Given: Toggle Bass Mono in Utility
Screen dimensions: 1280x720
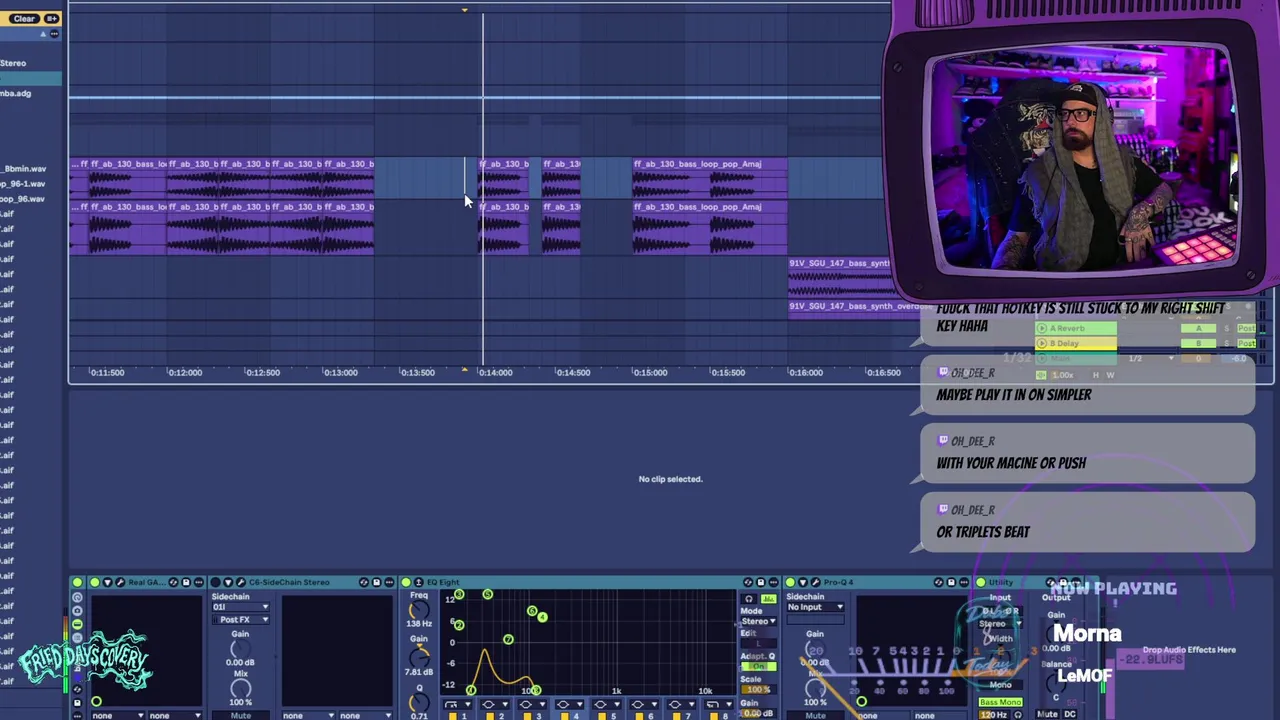Looking at the screenshot, I should pos(1000,702).
